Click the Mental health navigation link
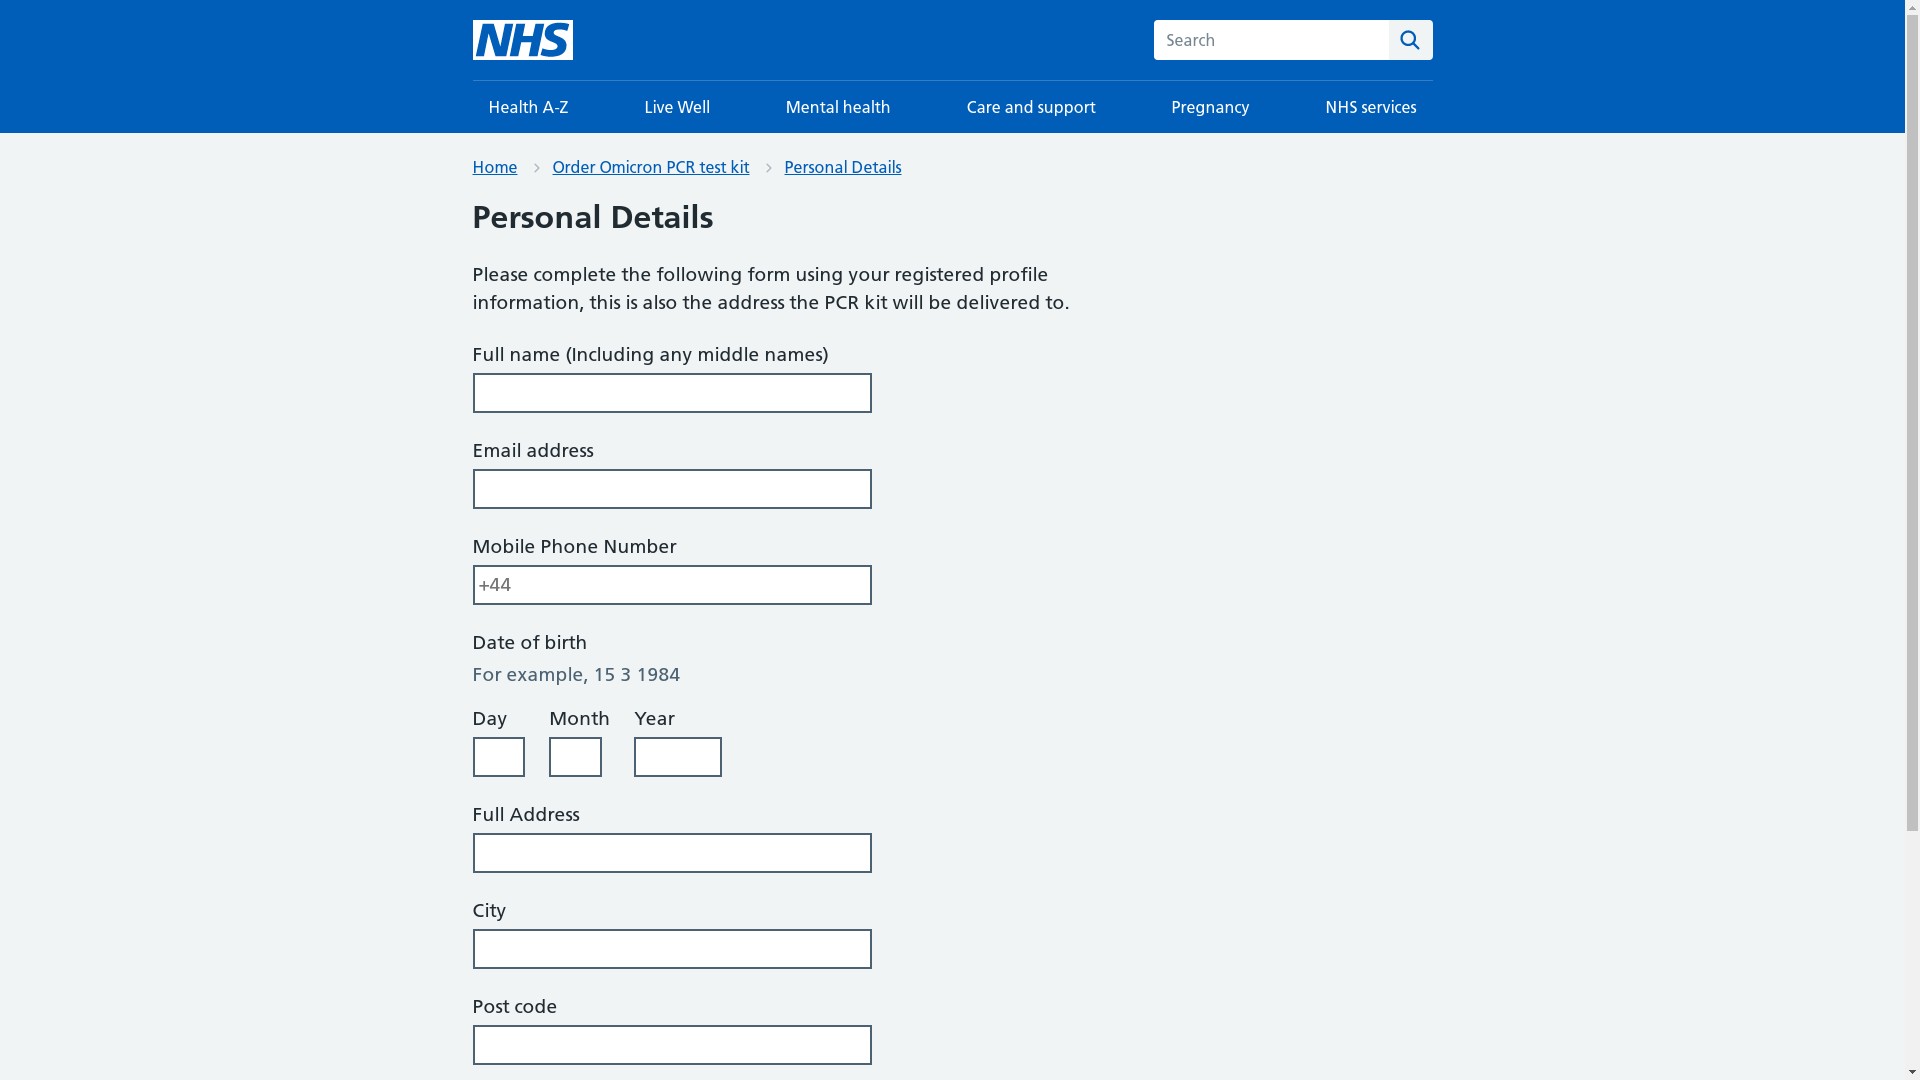1920x1080 pixels. pos(837,105)
